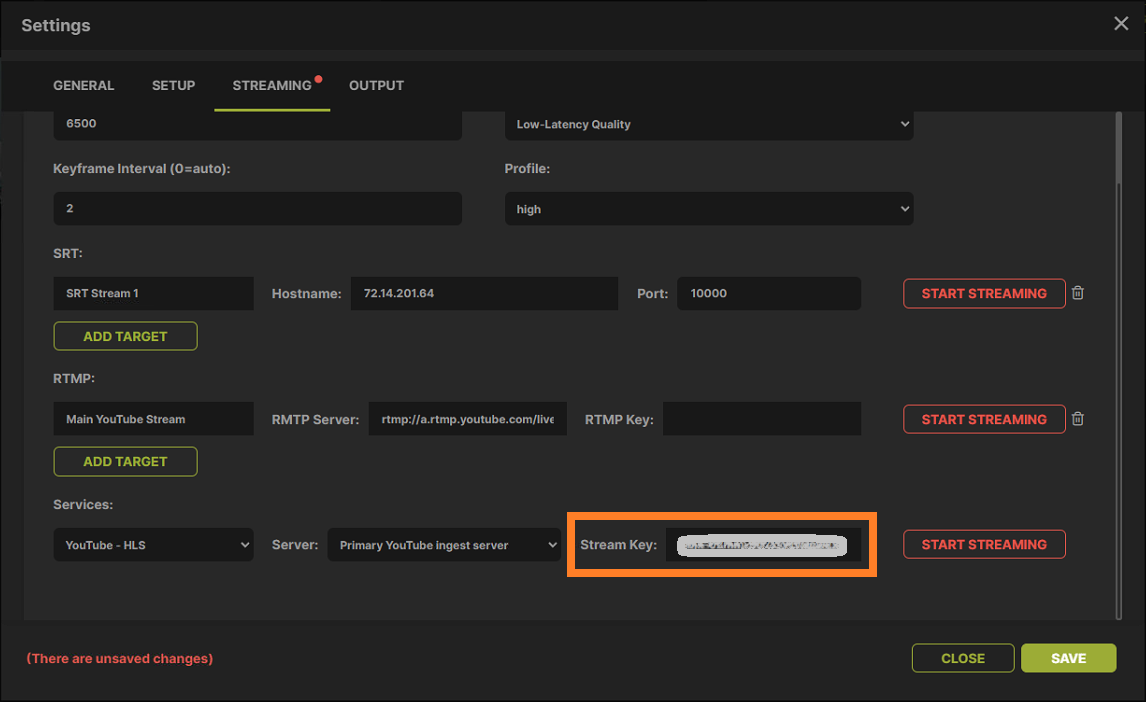Save the settings changes

coord(1069,658)
